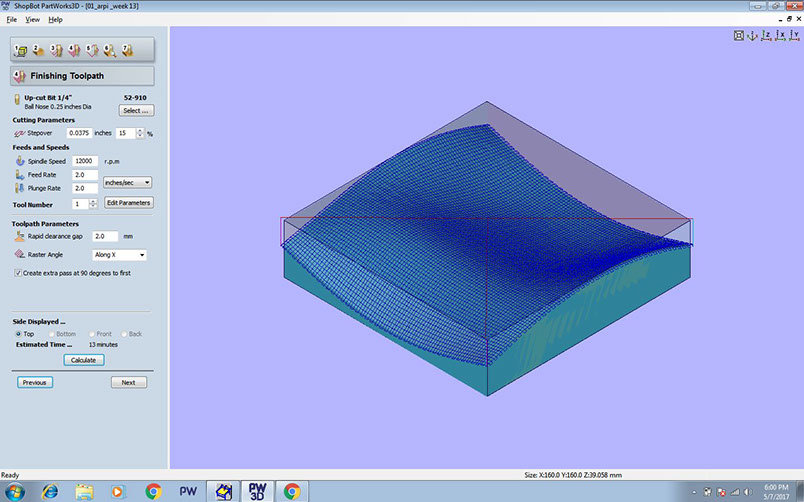
Task: Open Chrome taskbar icon next to PW 3D
Action: point(292,491)
